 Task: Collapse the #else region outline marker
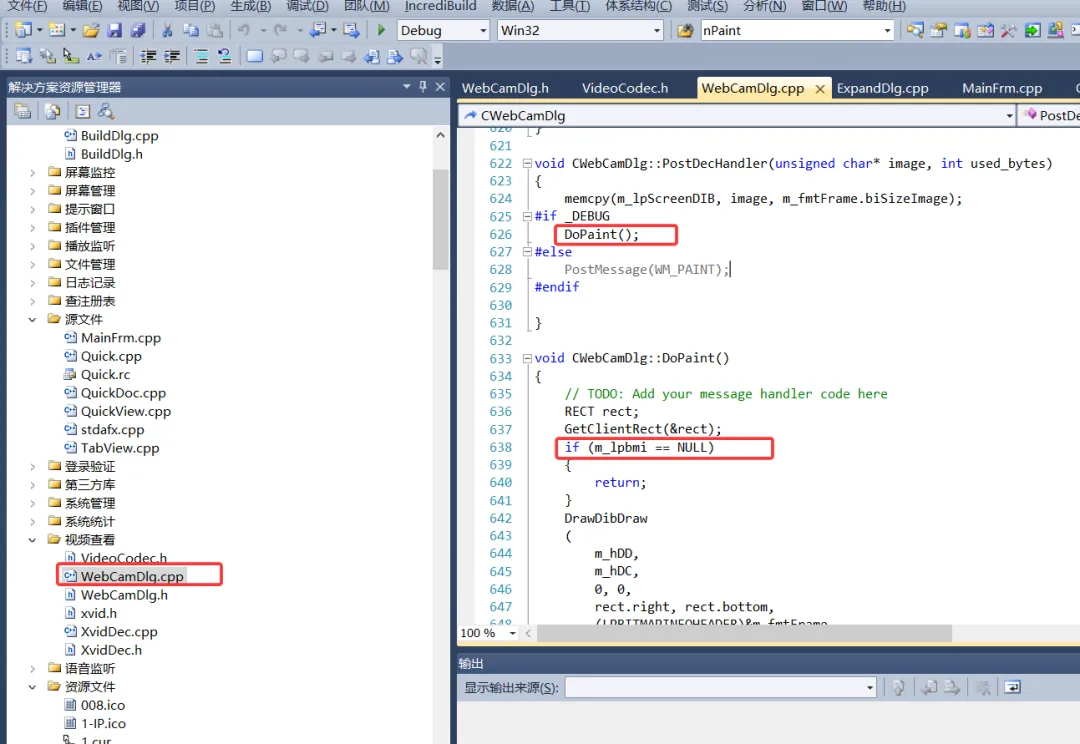(527, 251)
